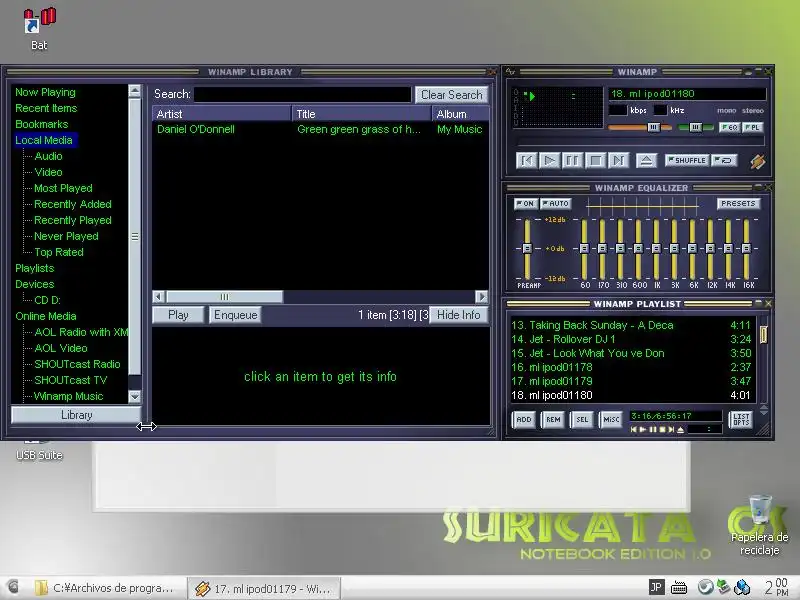Click the 16K equalizer band slider
800x600 pixels.
pos(746,248)
